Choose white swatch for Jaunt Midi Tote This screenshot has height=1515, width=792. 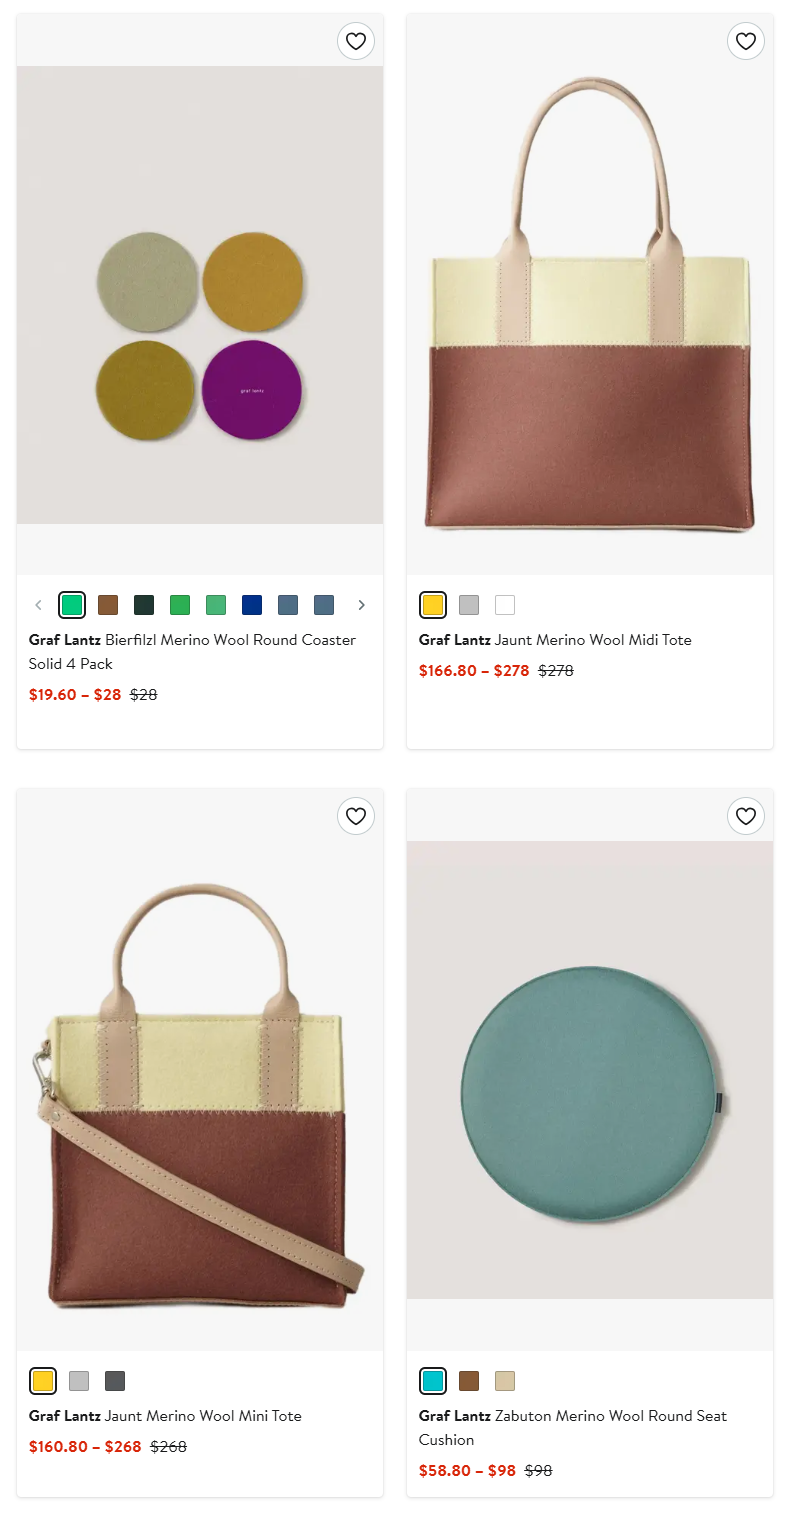coord(505,605)
